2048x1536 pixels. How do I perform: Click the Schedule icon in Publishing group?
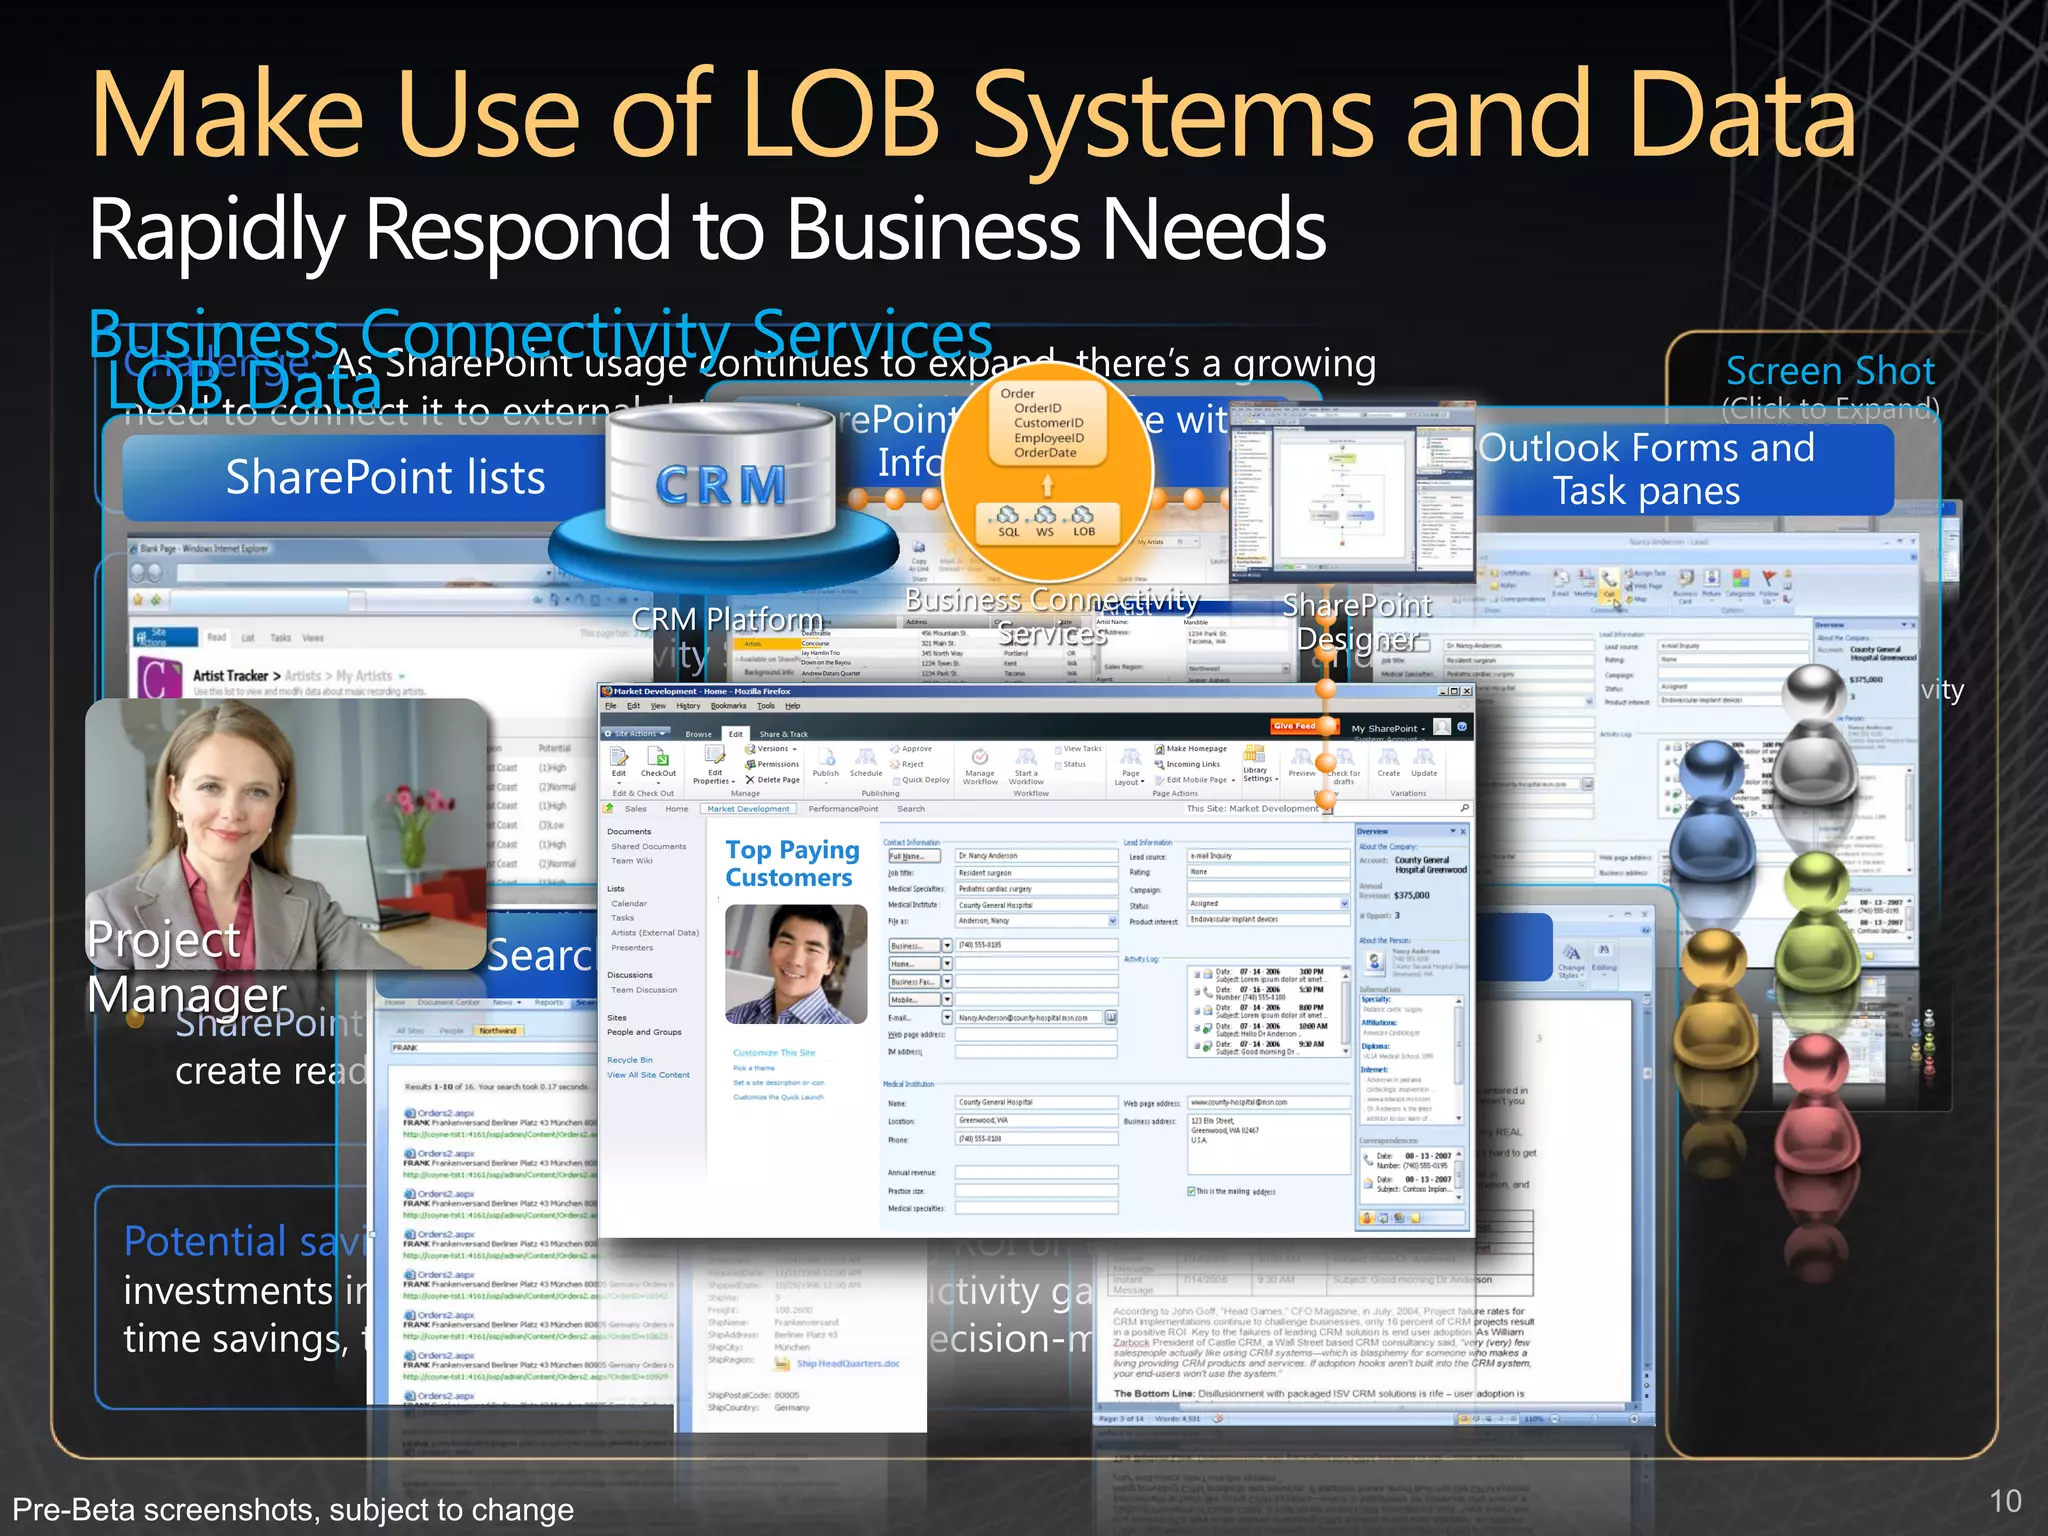tap(866, 757)
